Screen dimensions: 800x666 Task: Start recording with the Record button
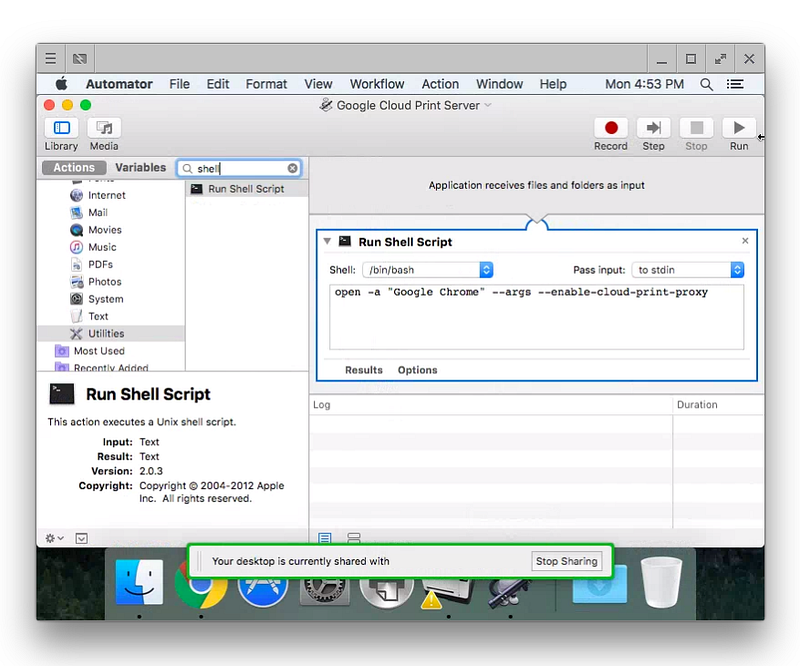[x=611, y=128]
